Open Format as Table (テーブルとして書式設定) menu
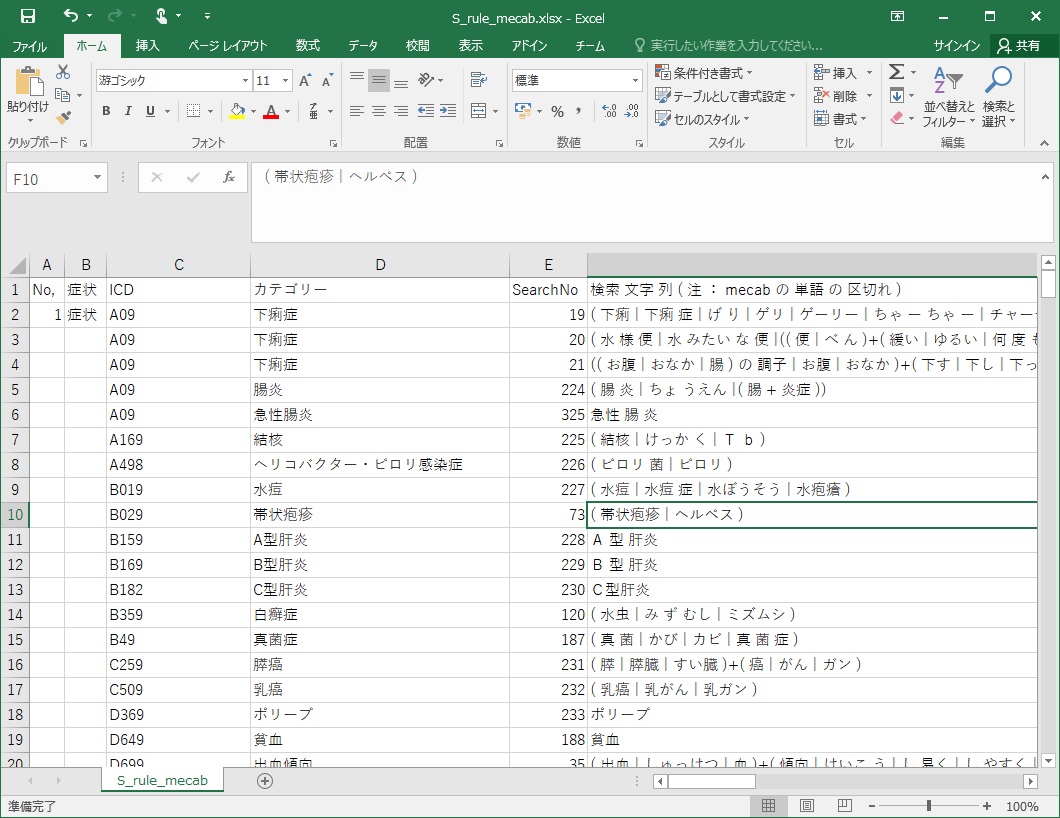Viewport: 1060px width, 818px height. (x=725, y=96)
